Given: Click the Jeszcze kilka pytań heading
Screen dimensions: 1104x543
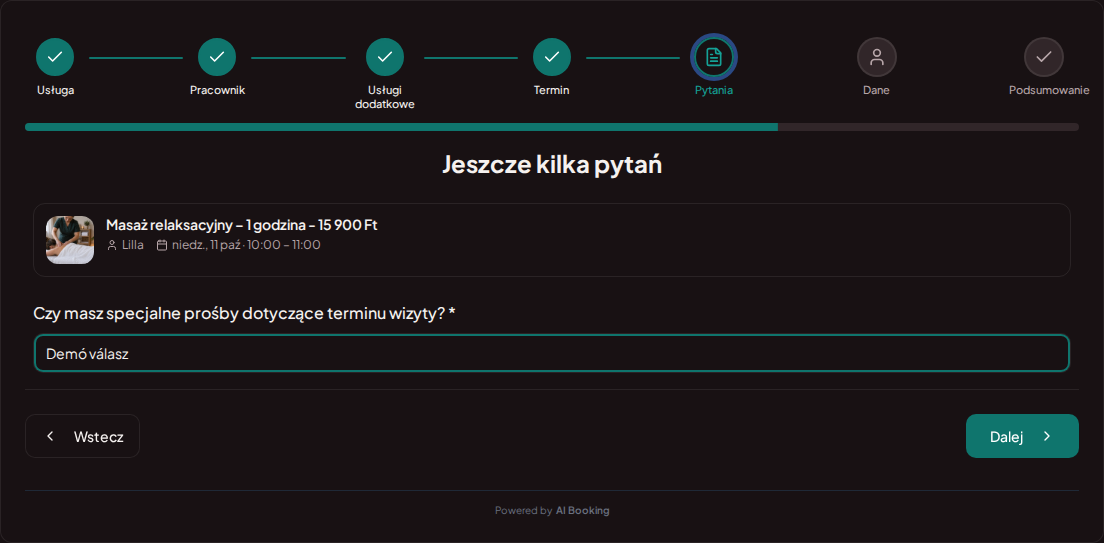Looking at the screenshot, I should pos(552,164).
